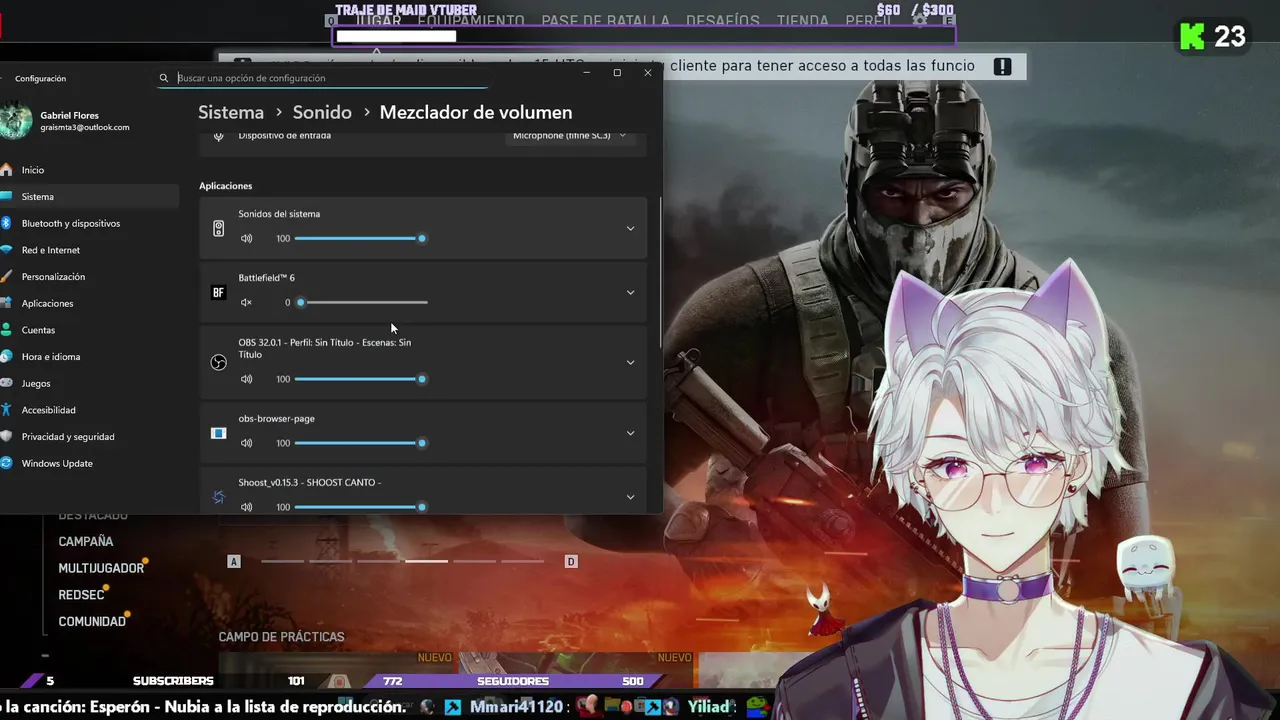This screenshot has height=720, width=1280.
Task: Open Bluetooth y dispositivos settings
Action: tap(89, 223)
